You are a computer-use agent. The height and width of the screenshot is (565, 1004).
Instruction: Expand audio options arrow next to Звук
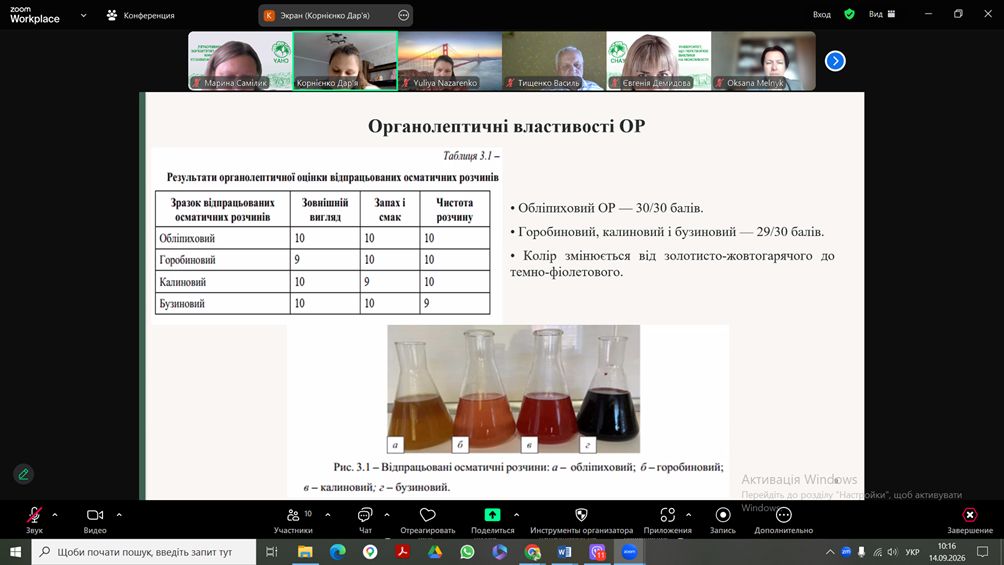click(x=55, y=514)
